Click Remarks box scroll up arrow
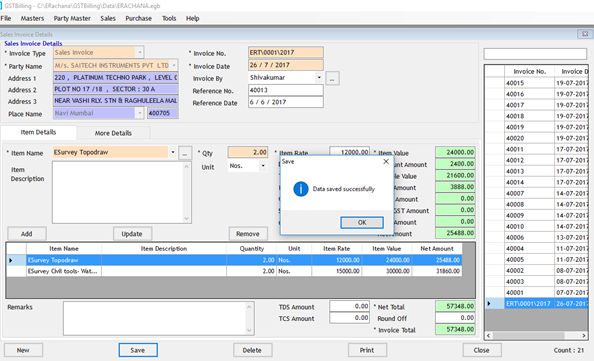594x361 pixels. click(x=249, y=306)
